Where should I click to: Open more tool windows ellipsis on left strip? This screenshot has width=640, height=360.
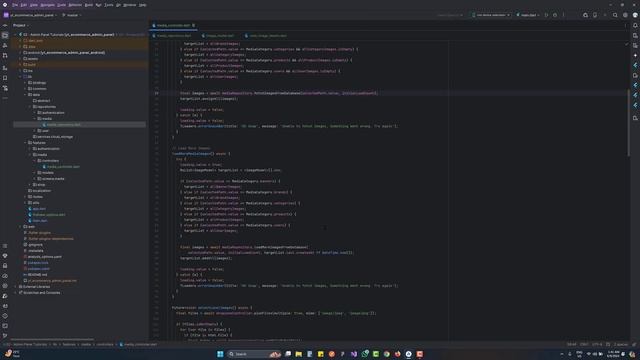coord(5,98)
